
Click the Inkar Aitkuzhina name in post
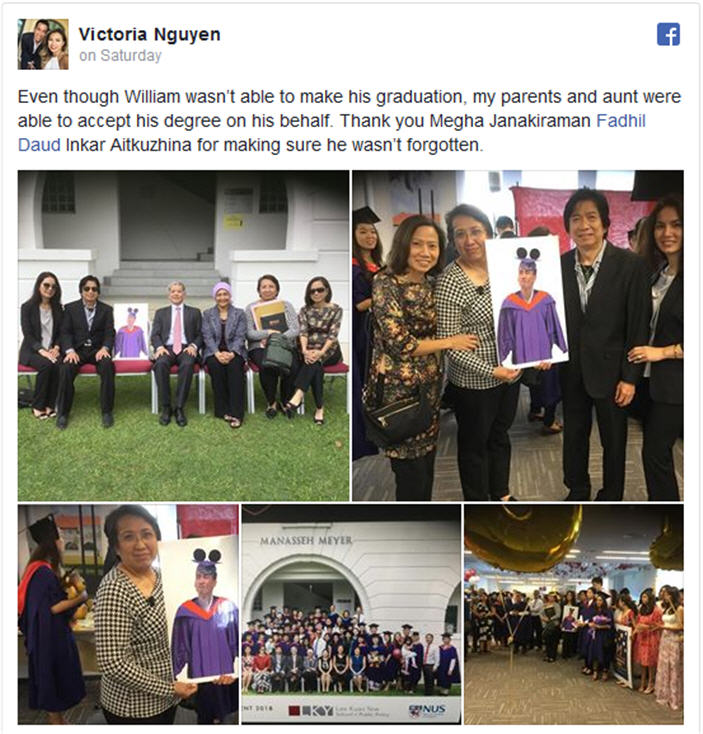click(129, 145)
